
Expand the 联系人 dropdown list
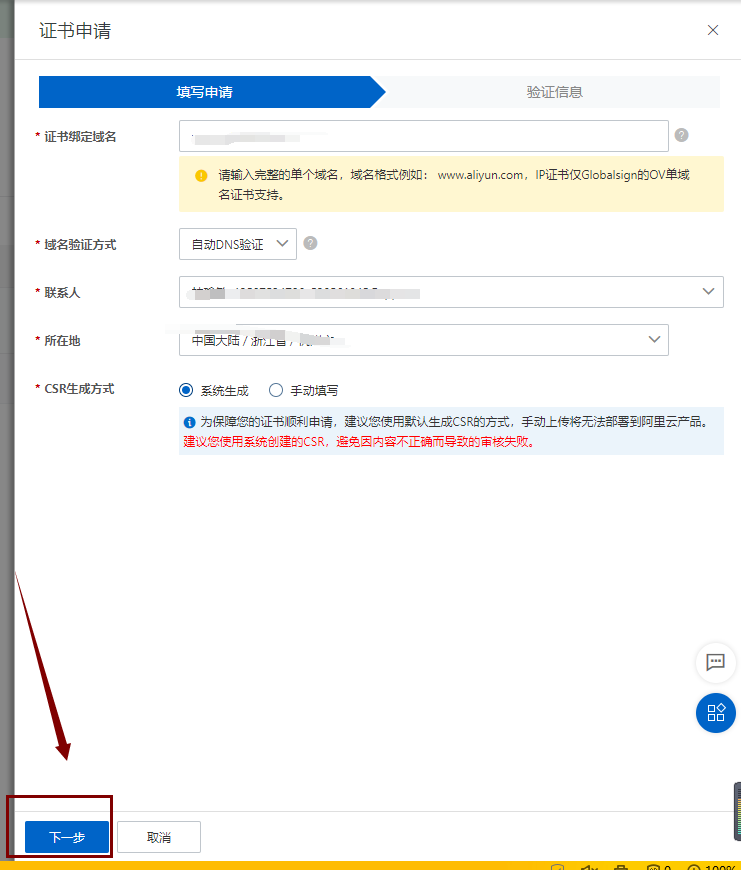coord(450,292)
